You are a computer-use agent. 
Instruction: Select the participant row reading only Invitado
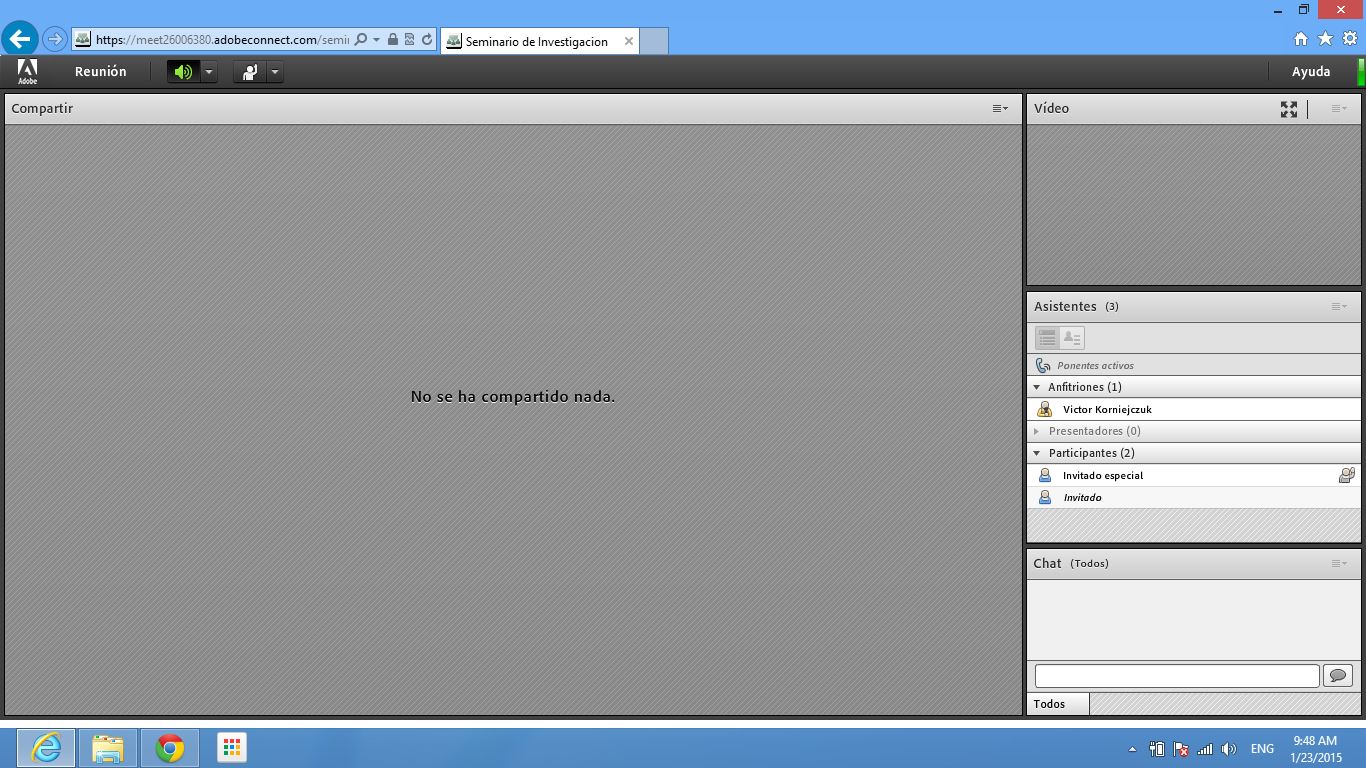click(1194, 497)
